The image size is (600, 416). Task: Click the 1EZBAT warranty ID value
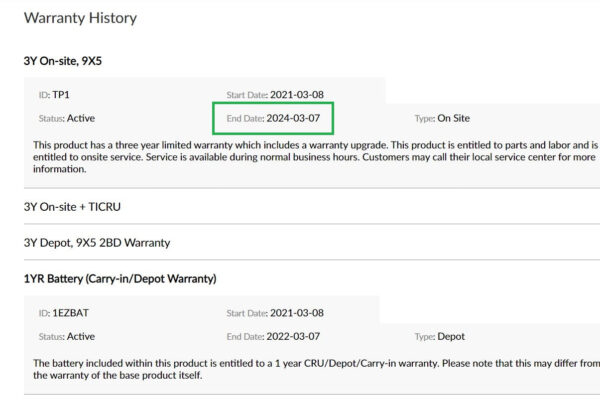70,313
